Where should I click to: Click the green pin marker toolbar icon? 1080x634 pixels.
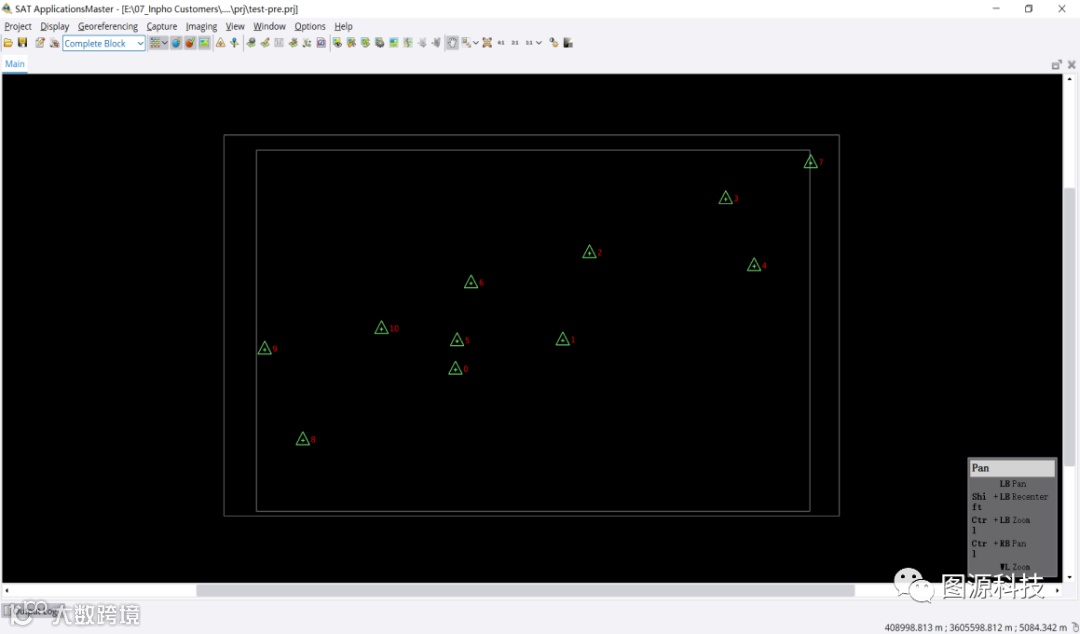click(x=234, y=43)
